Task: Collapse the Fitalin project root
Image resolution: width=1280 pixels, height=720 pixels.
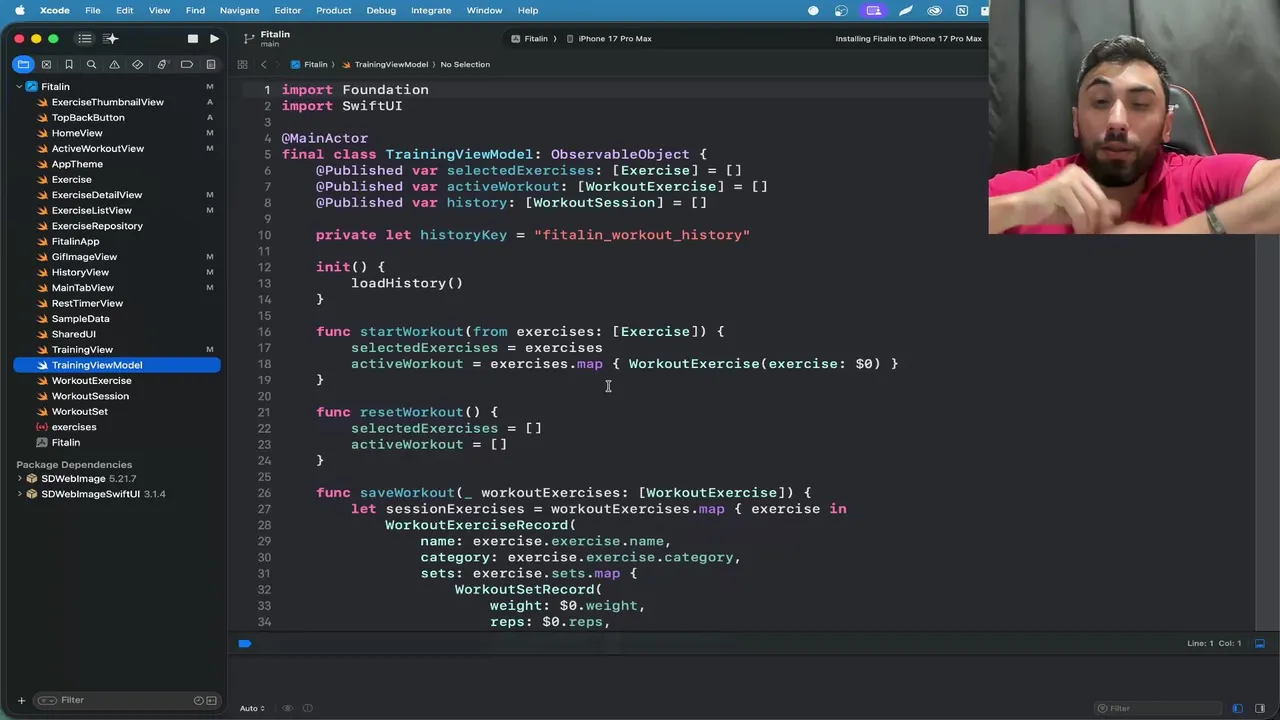Action: click(x=19, y=87)
